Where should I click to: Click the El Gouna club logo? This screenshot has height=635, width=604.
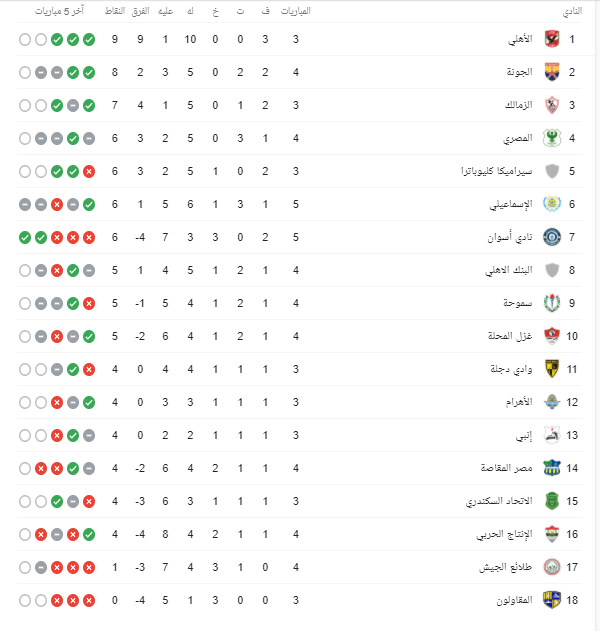click(552, 72)
